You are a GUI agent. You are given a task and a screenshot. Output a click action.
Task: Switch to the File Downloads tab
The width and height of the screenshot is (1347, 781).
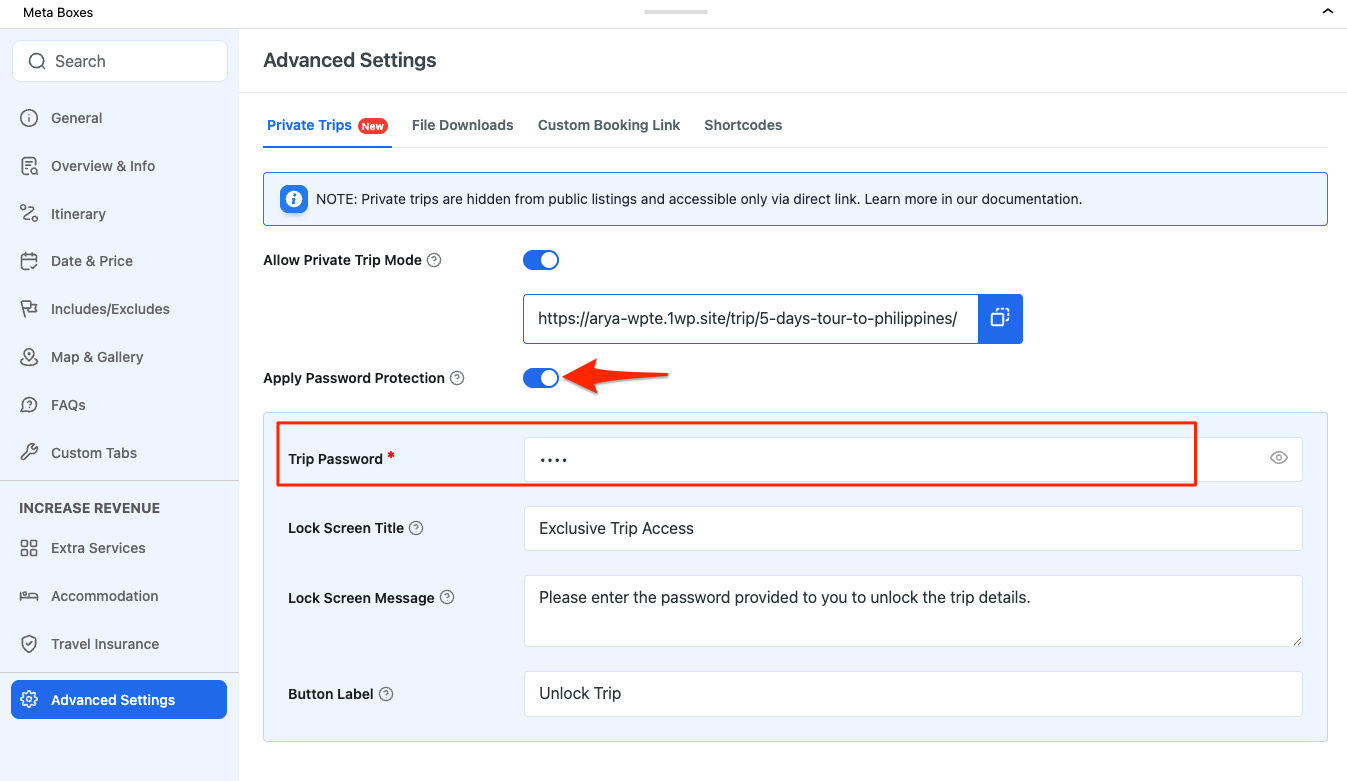[462, 125]
